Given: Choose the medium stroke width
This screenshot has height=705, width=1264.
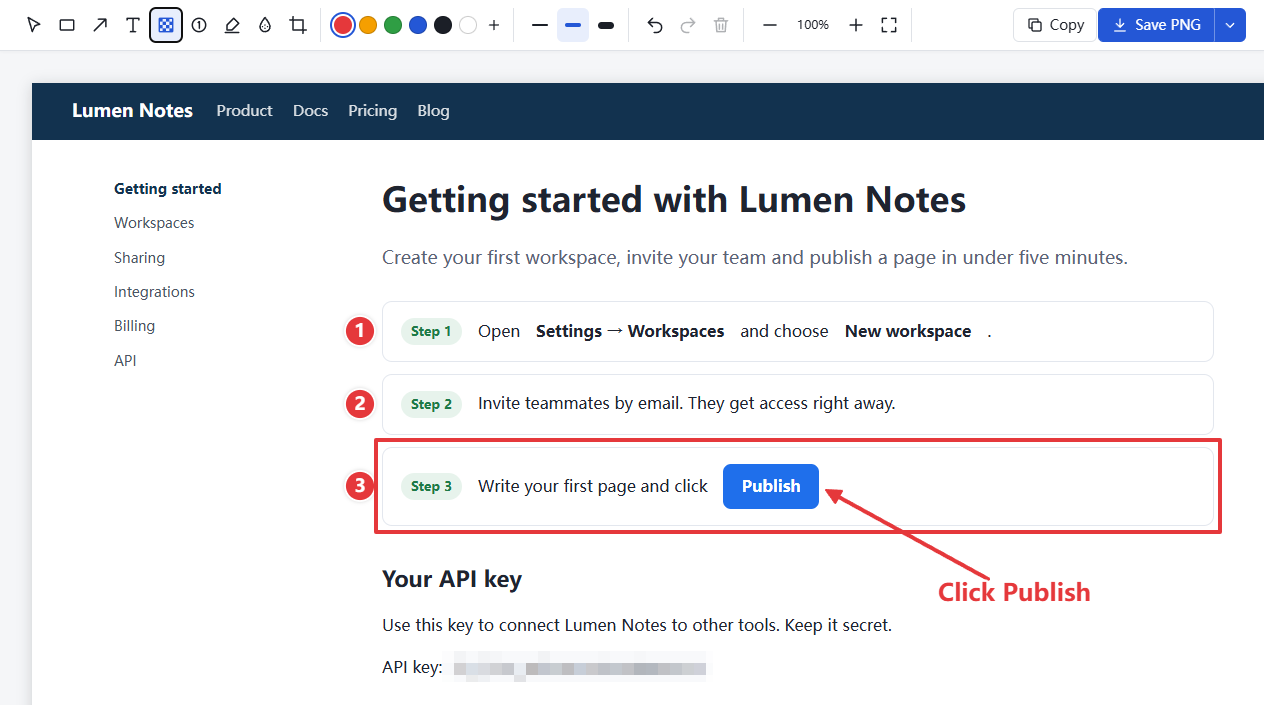Looking at the screenshot, I should pos(573,25).
